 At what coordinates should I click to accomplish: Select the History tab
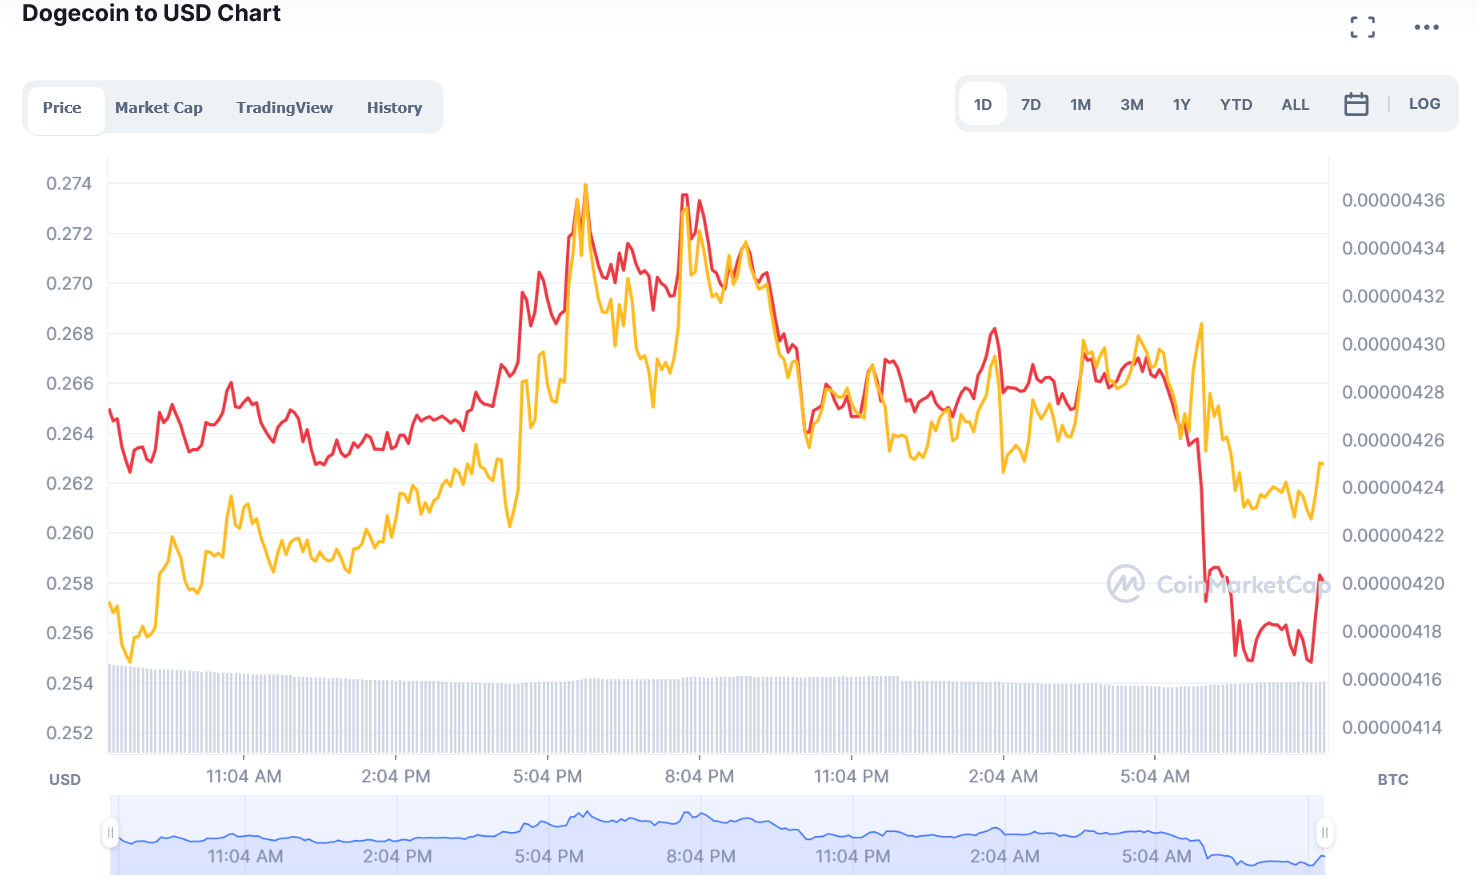(x=394, y=108)
